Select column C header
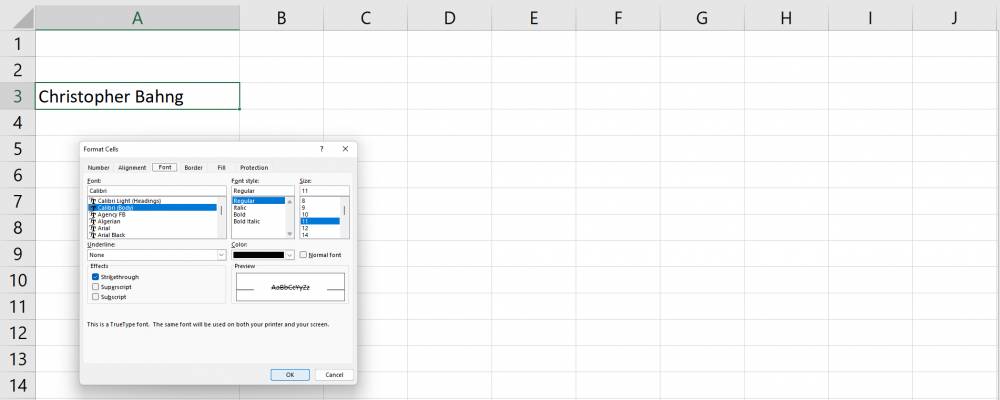 pyautogui.click(x=365, y=18)
